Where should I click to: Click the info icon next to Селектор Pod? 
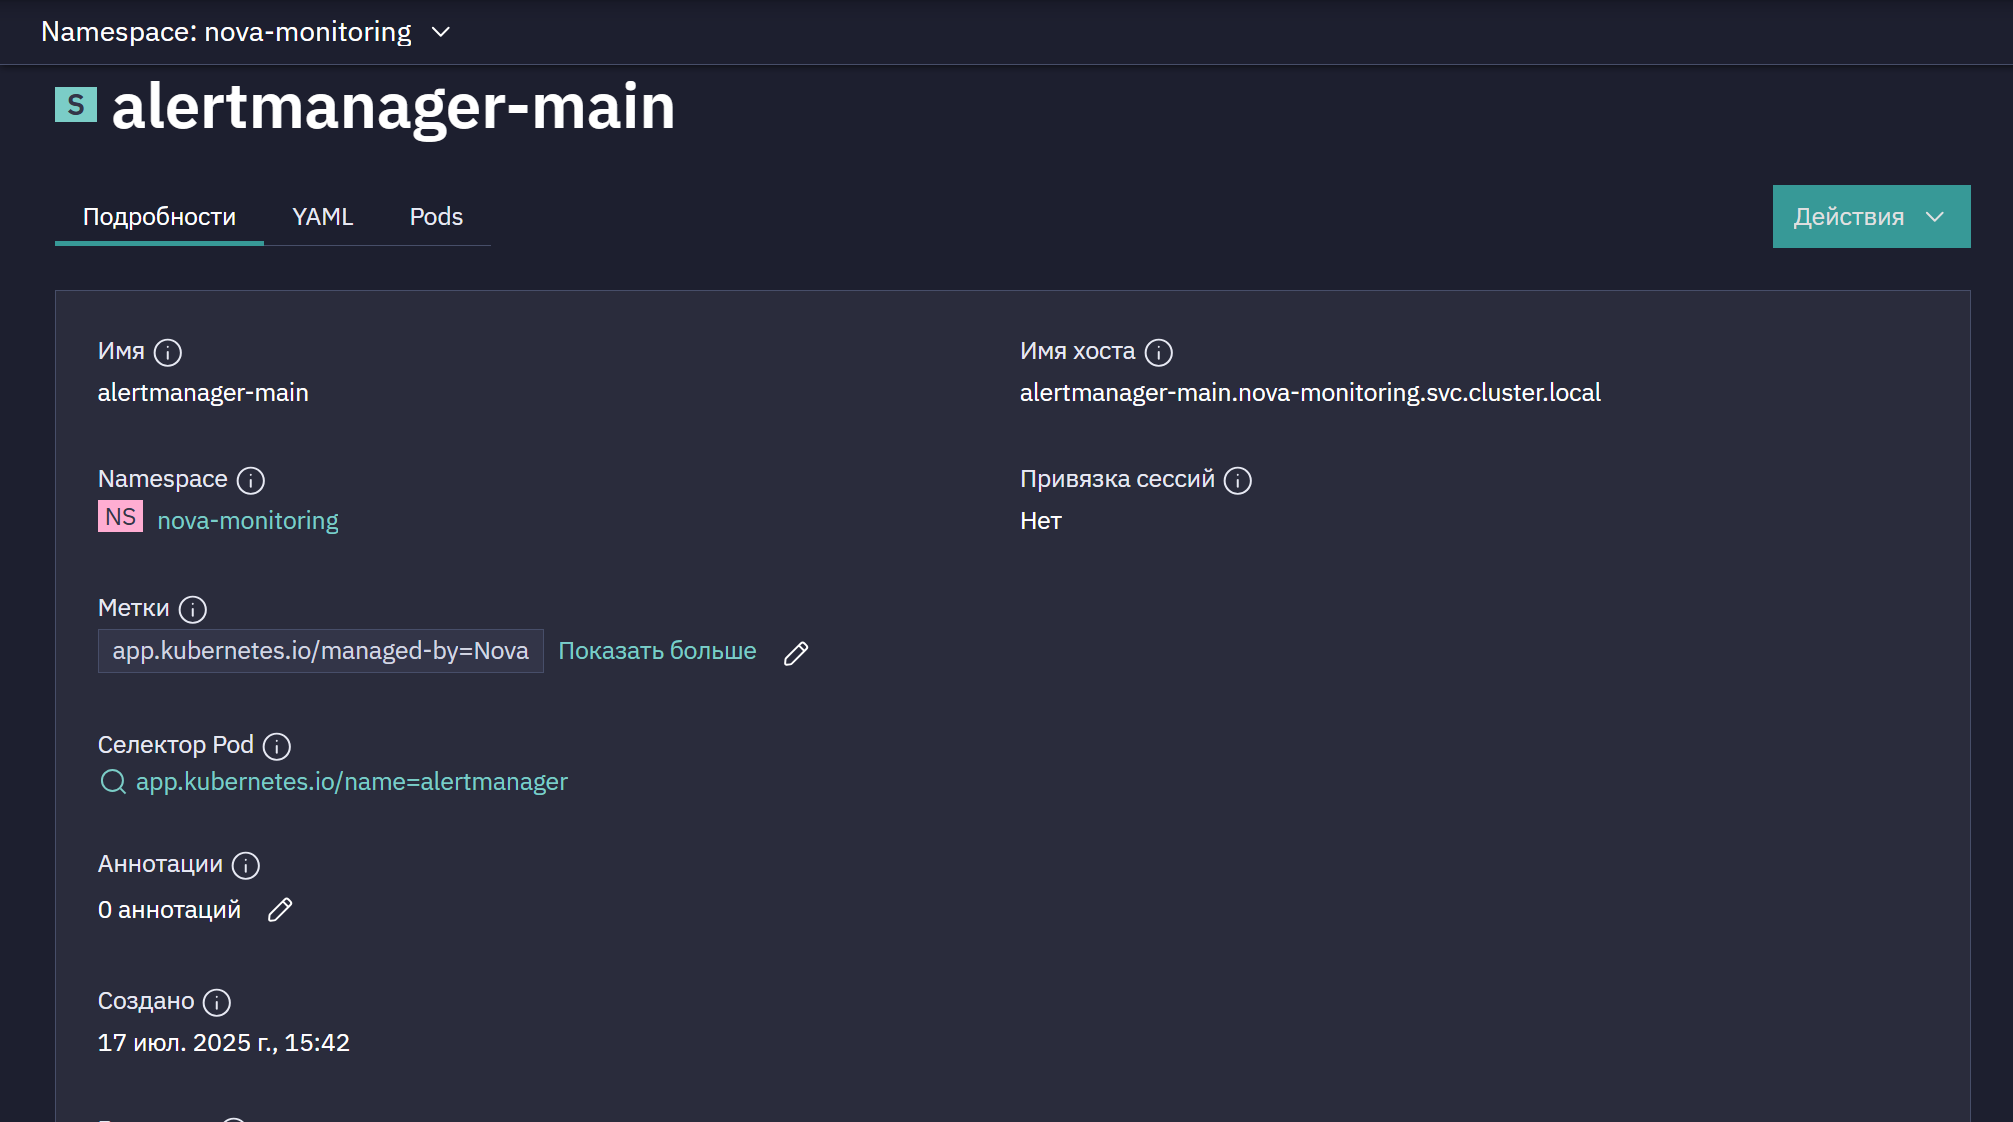tap(277, 746)
